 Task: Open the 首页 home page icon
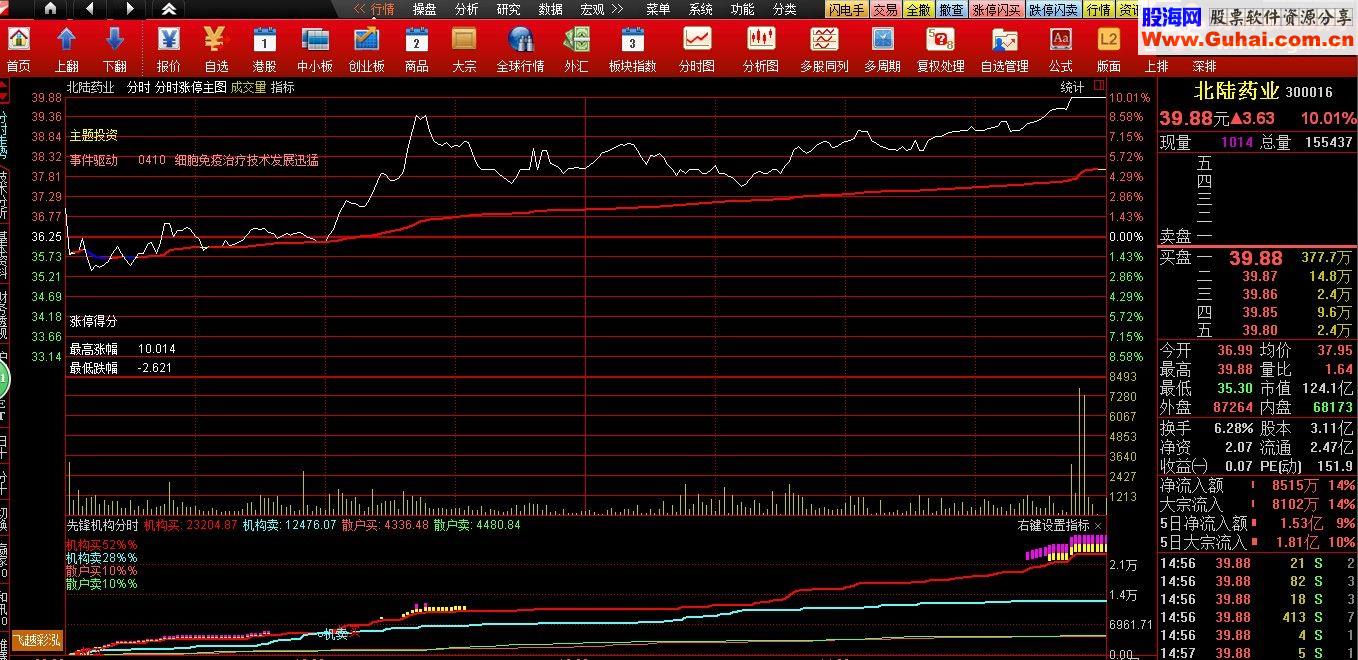18,49
